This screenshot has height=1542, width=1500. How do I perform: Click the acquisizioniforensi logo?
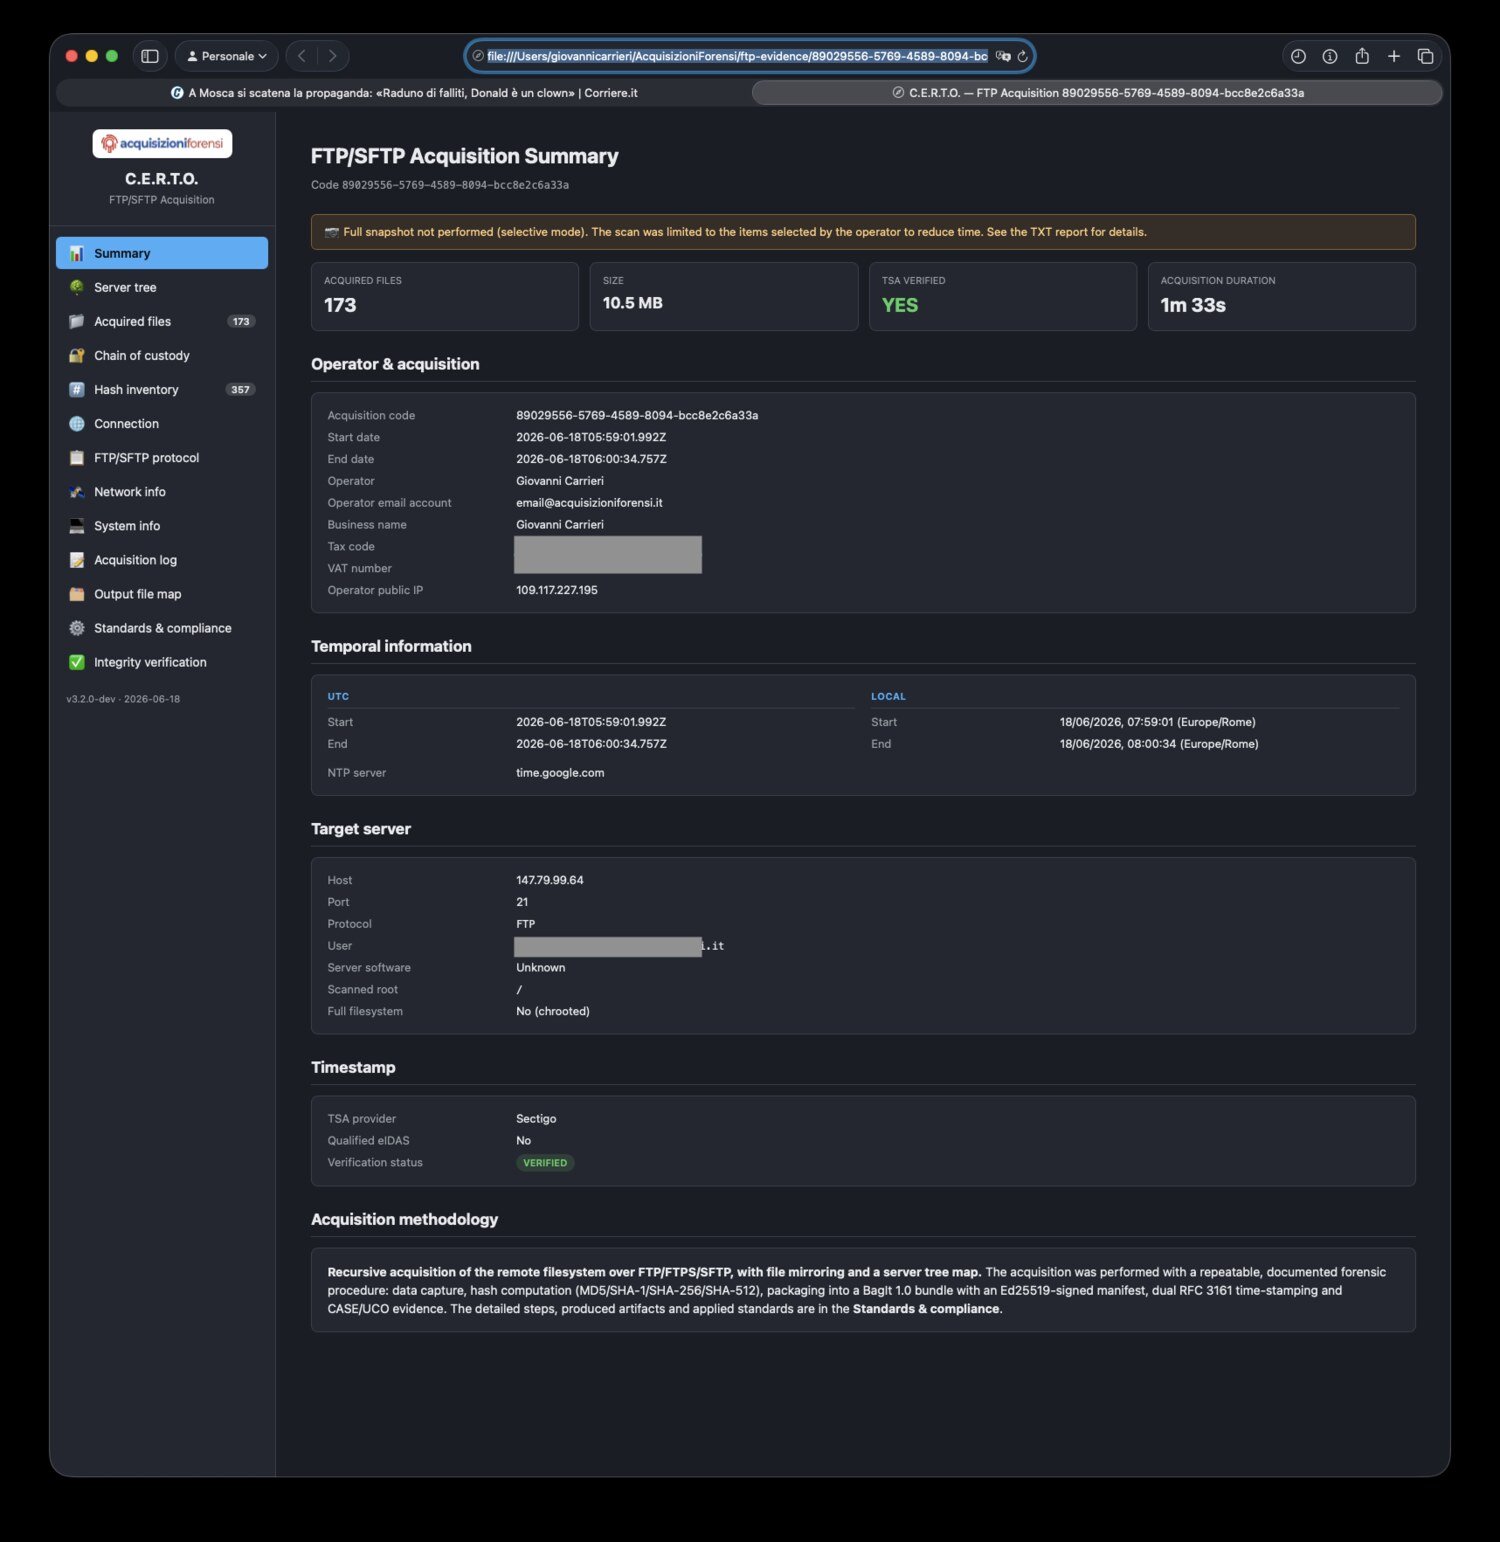[x=162, y=143]
